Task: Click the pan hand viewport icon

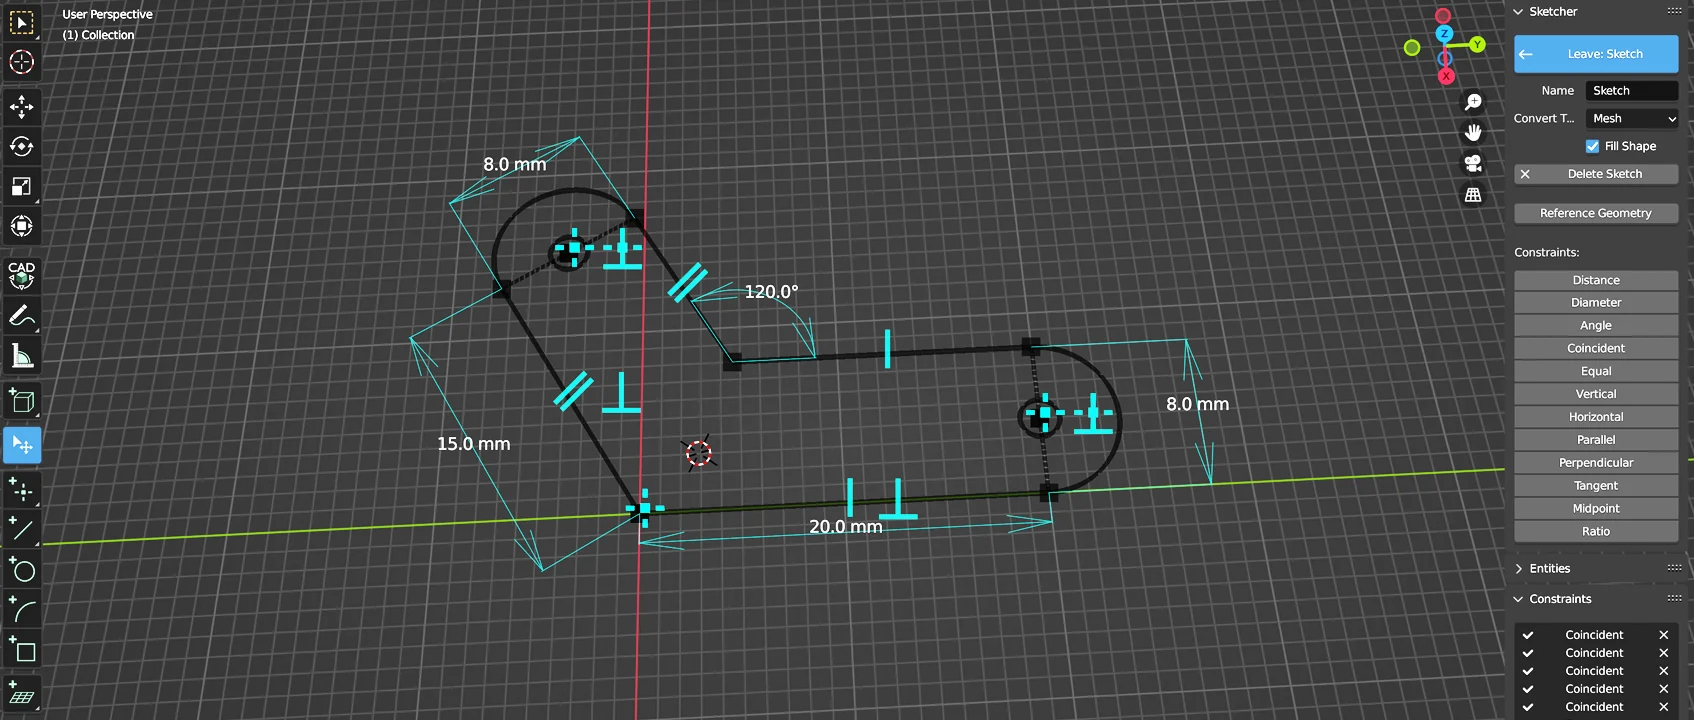Action: [x=1473, y=133]
